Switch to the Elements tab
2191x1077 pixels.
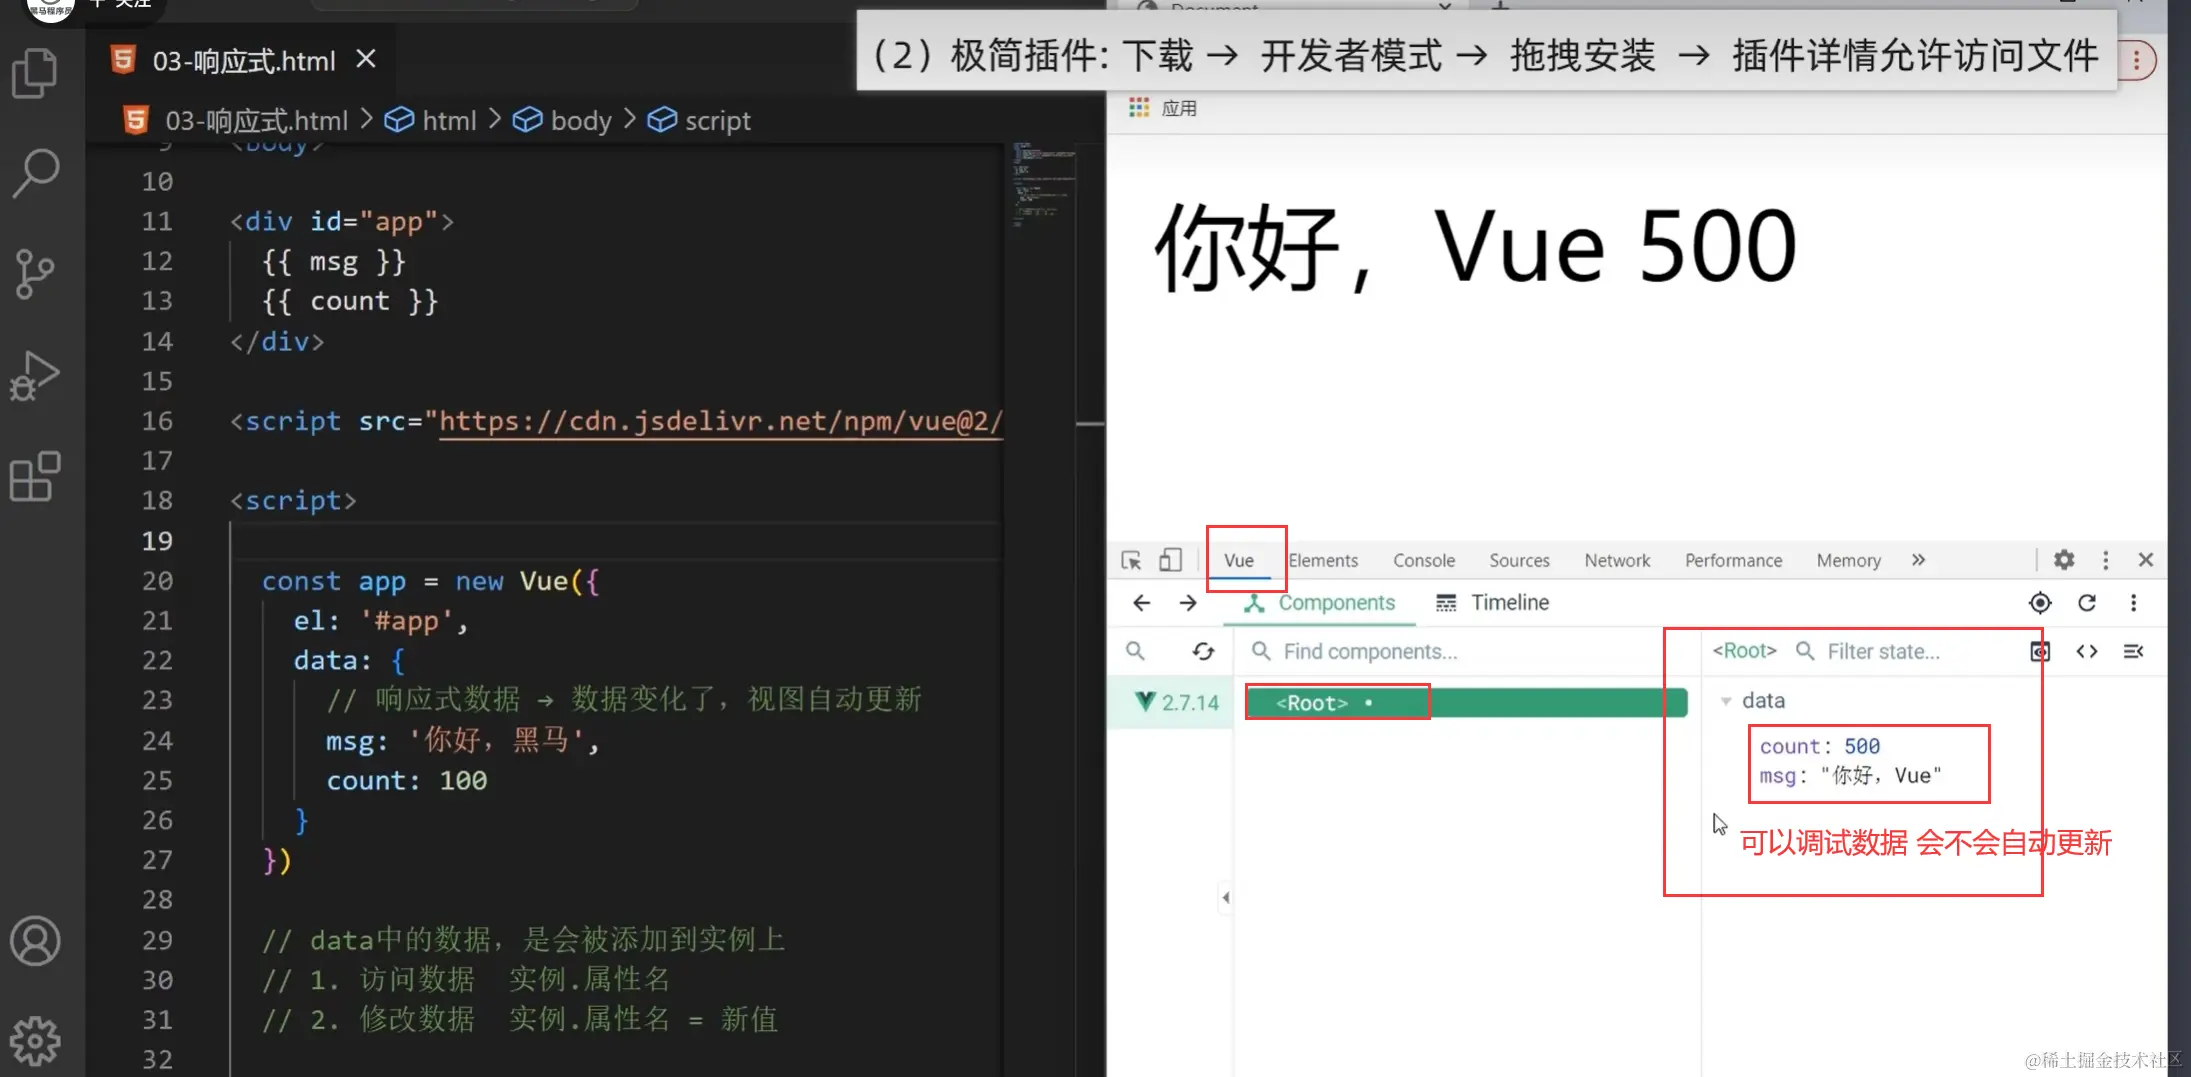pos(1323,560)
